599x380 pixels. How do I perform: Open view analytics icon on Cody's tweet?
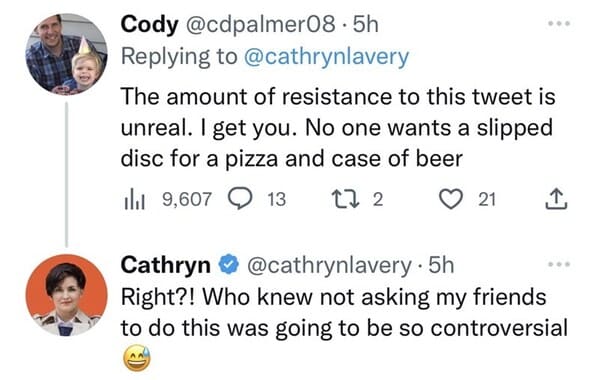[134, 200]
